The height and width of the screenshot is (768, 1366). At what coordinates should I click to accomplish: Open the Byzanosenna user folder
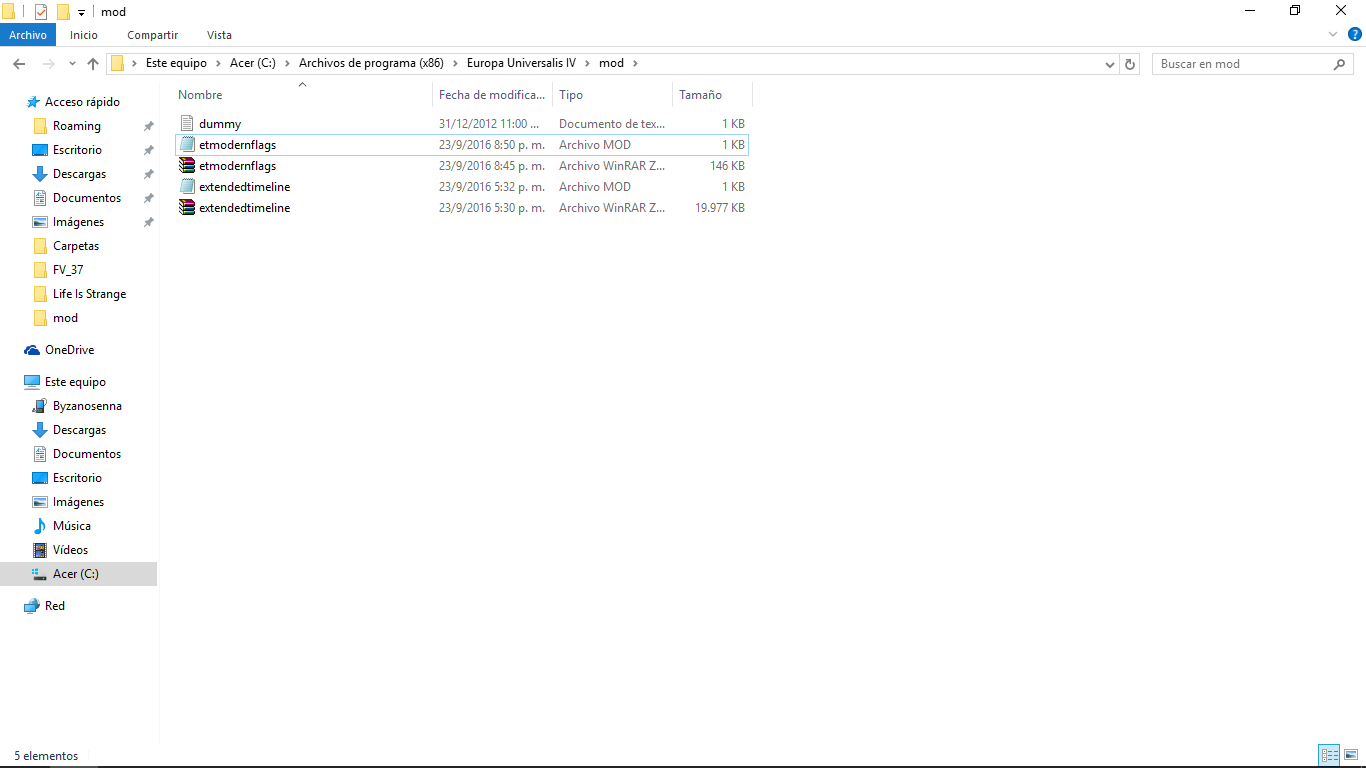[87, 406]
